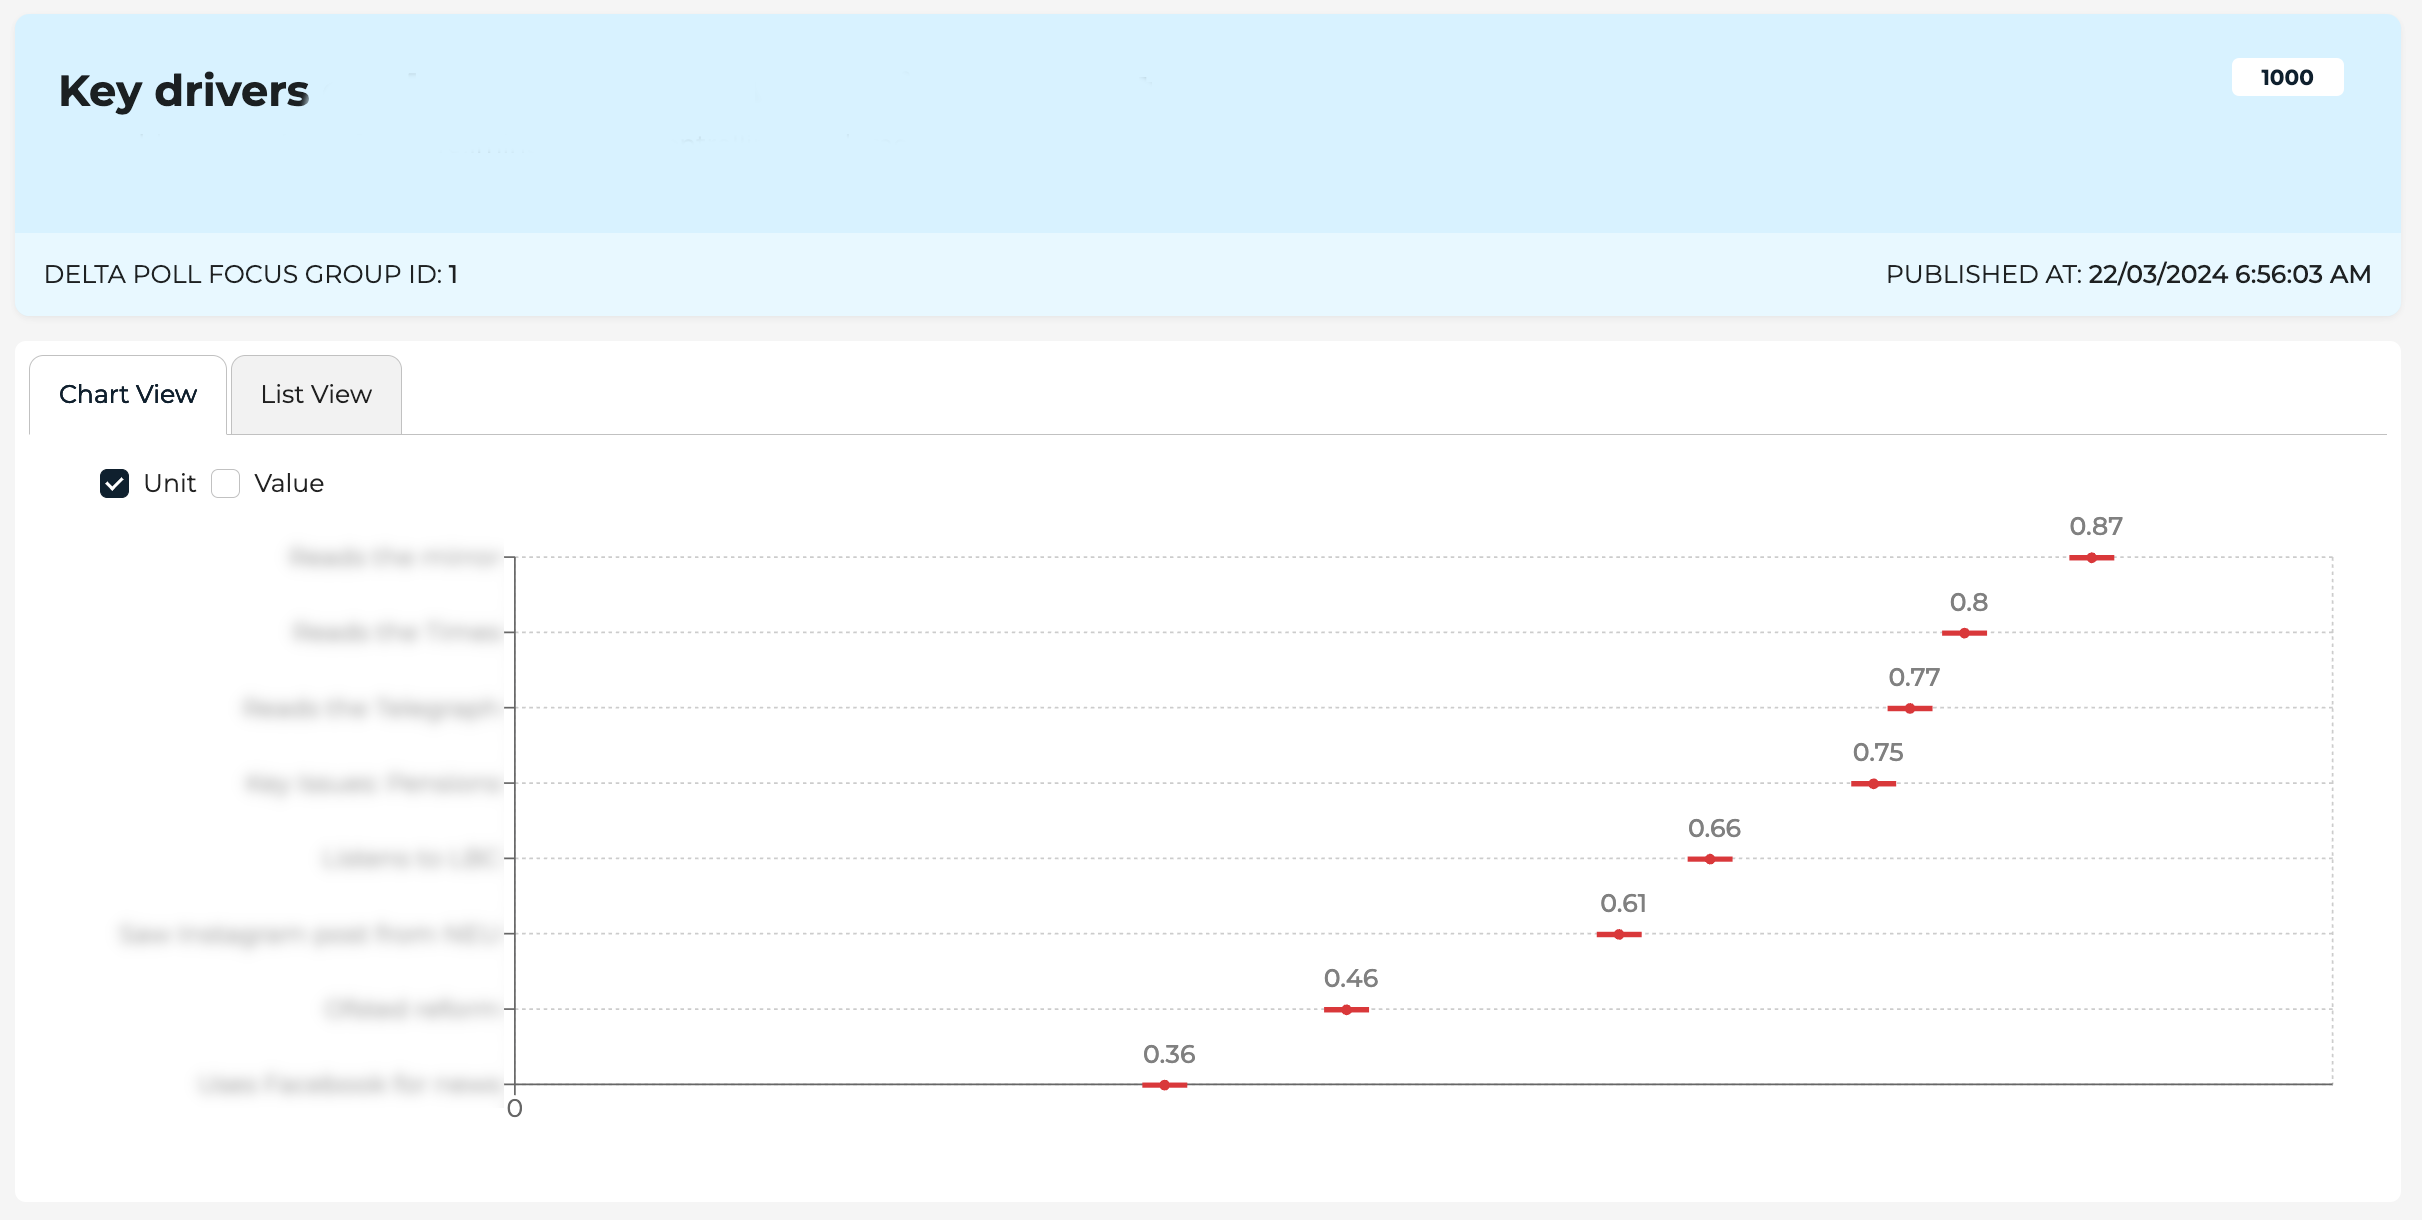2422x1220 pixels.
Task: Click the Key drivers heading
Action: (184, 91)
